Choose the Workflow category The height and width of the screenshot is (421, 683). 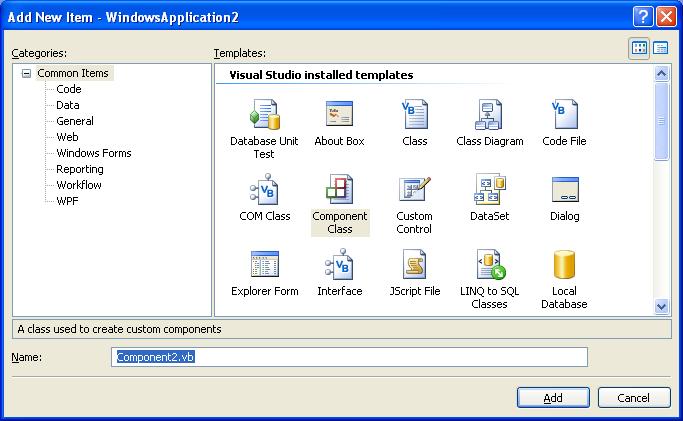(x=79, y=185)
